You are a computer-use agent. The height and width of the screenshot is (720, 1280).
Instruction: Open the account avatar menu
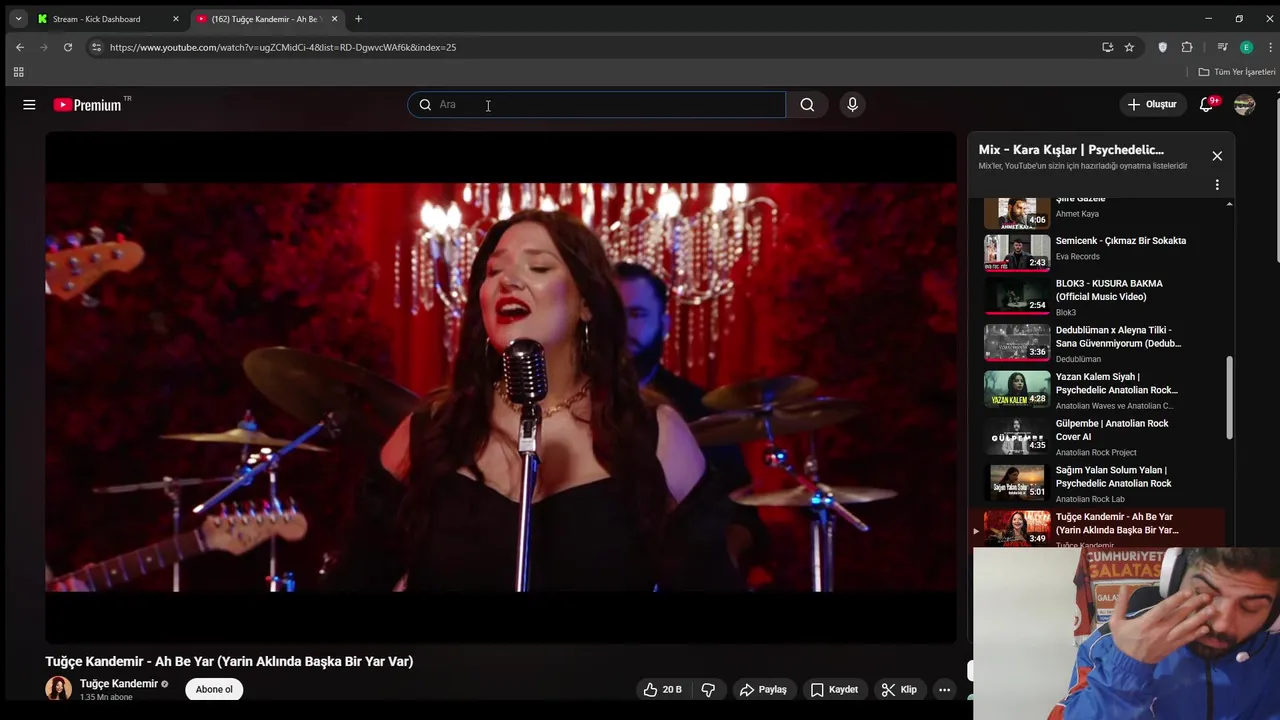click(1244, 104)
